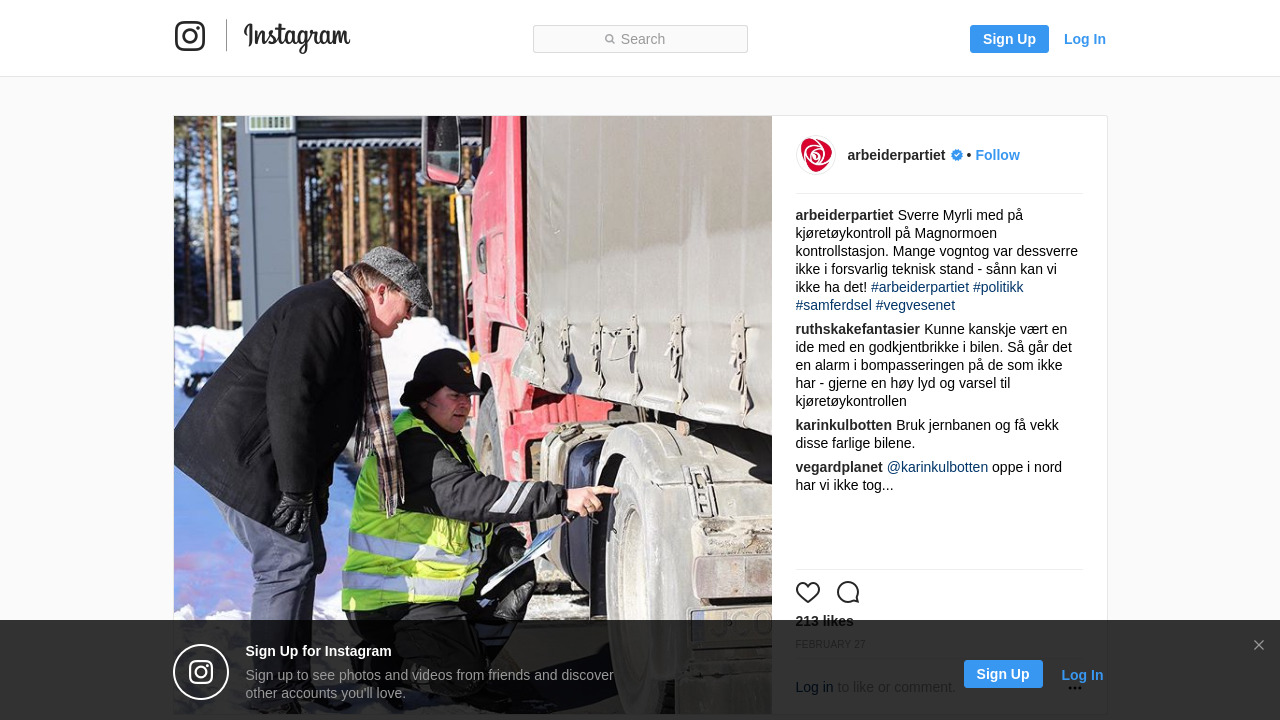Open the #samferdsel hashtag link
1280x720 pixels.
834,305
